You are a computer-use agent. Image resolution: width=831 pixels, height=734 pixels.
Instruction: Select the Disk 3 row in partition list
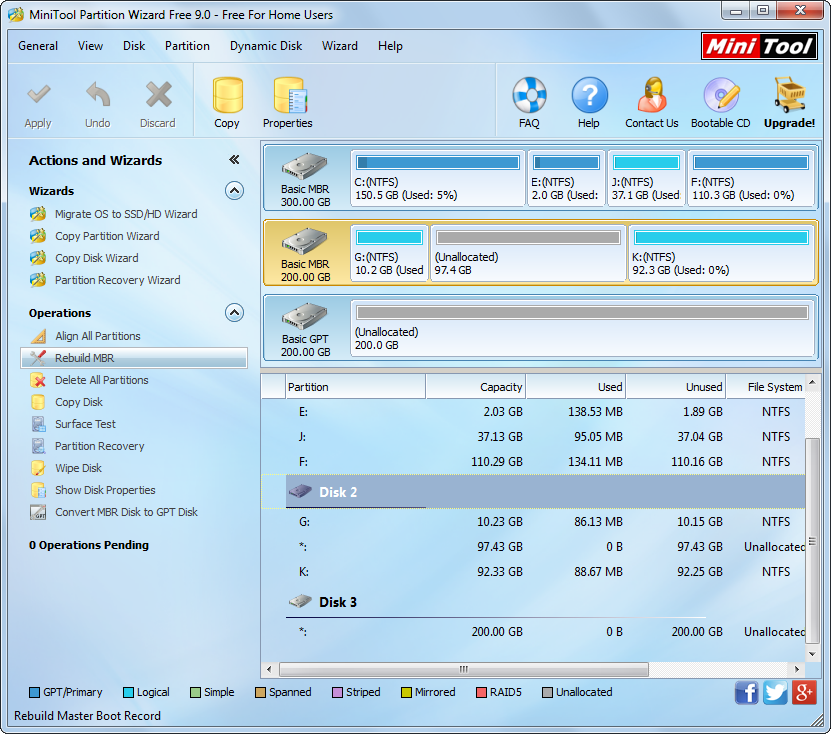point(337,602)
